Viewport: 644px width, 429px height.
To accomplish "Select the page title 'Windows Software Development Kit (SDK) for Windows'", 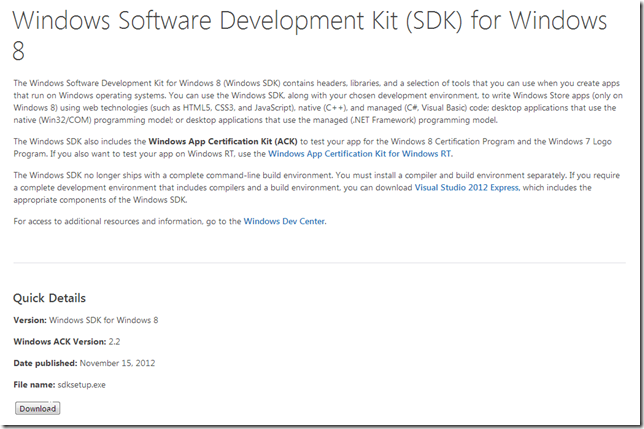I will coord(310,20).
